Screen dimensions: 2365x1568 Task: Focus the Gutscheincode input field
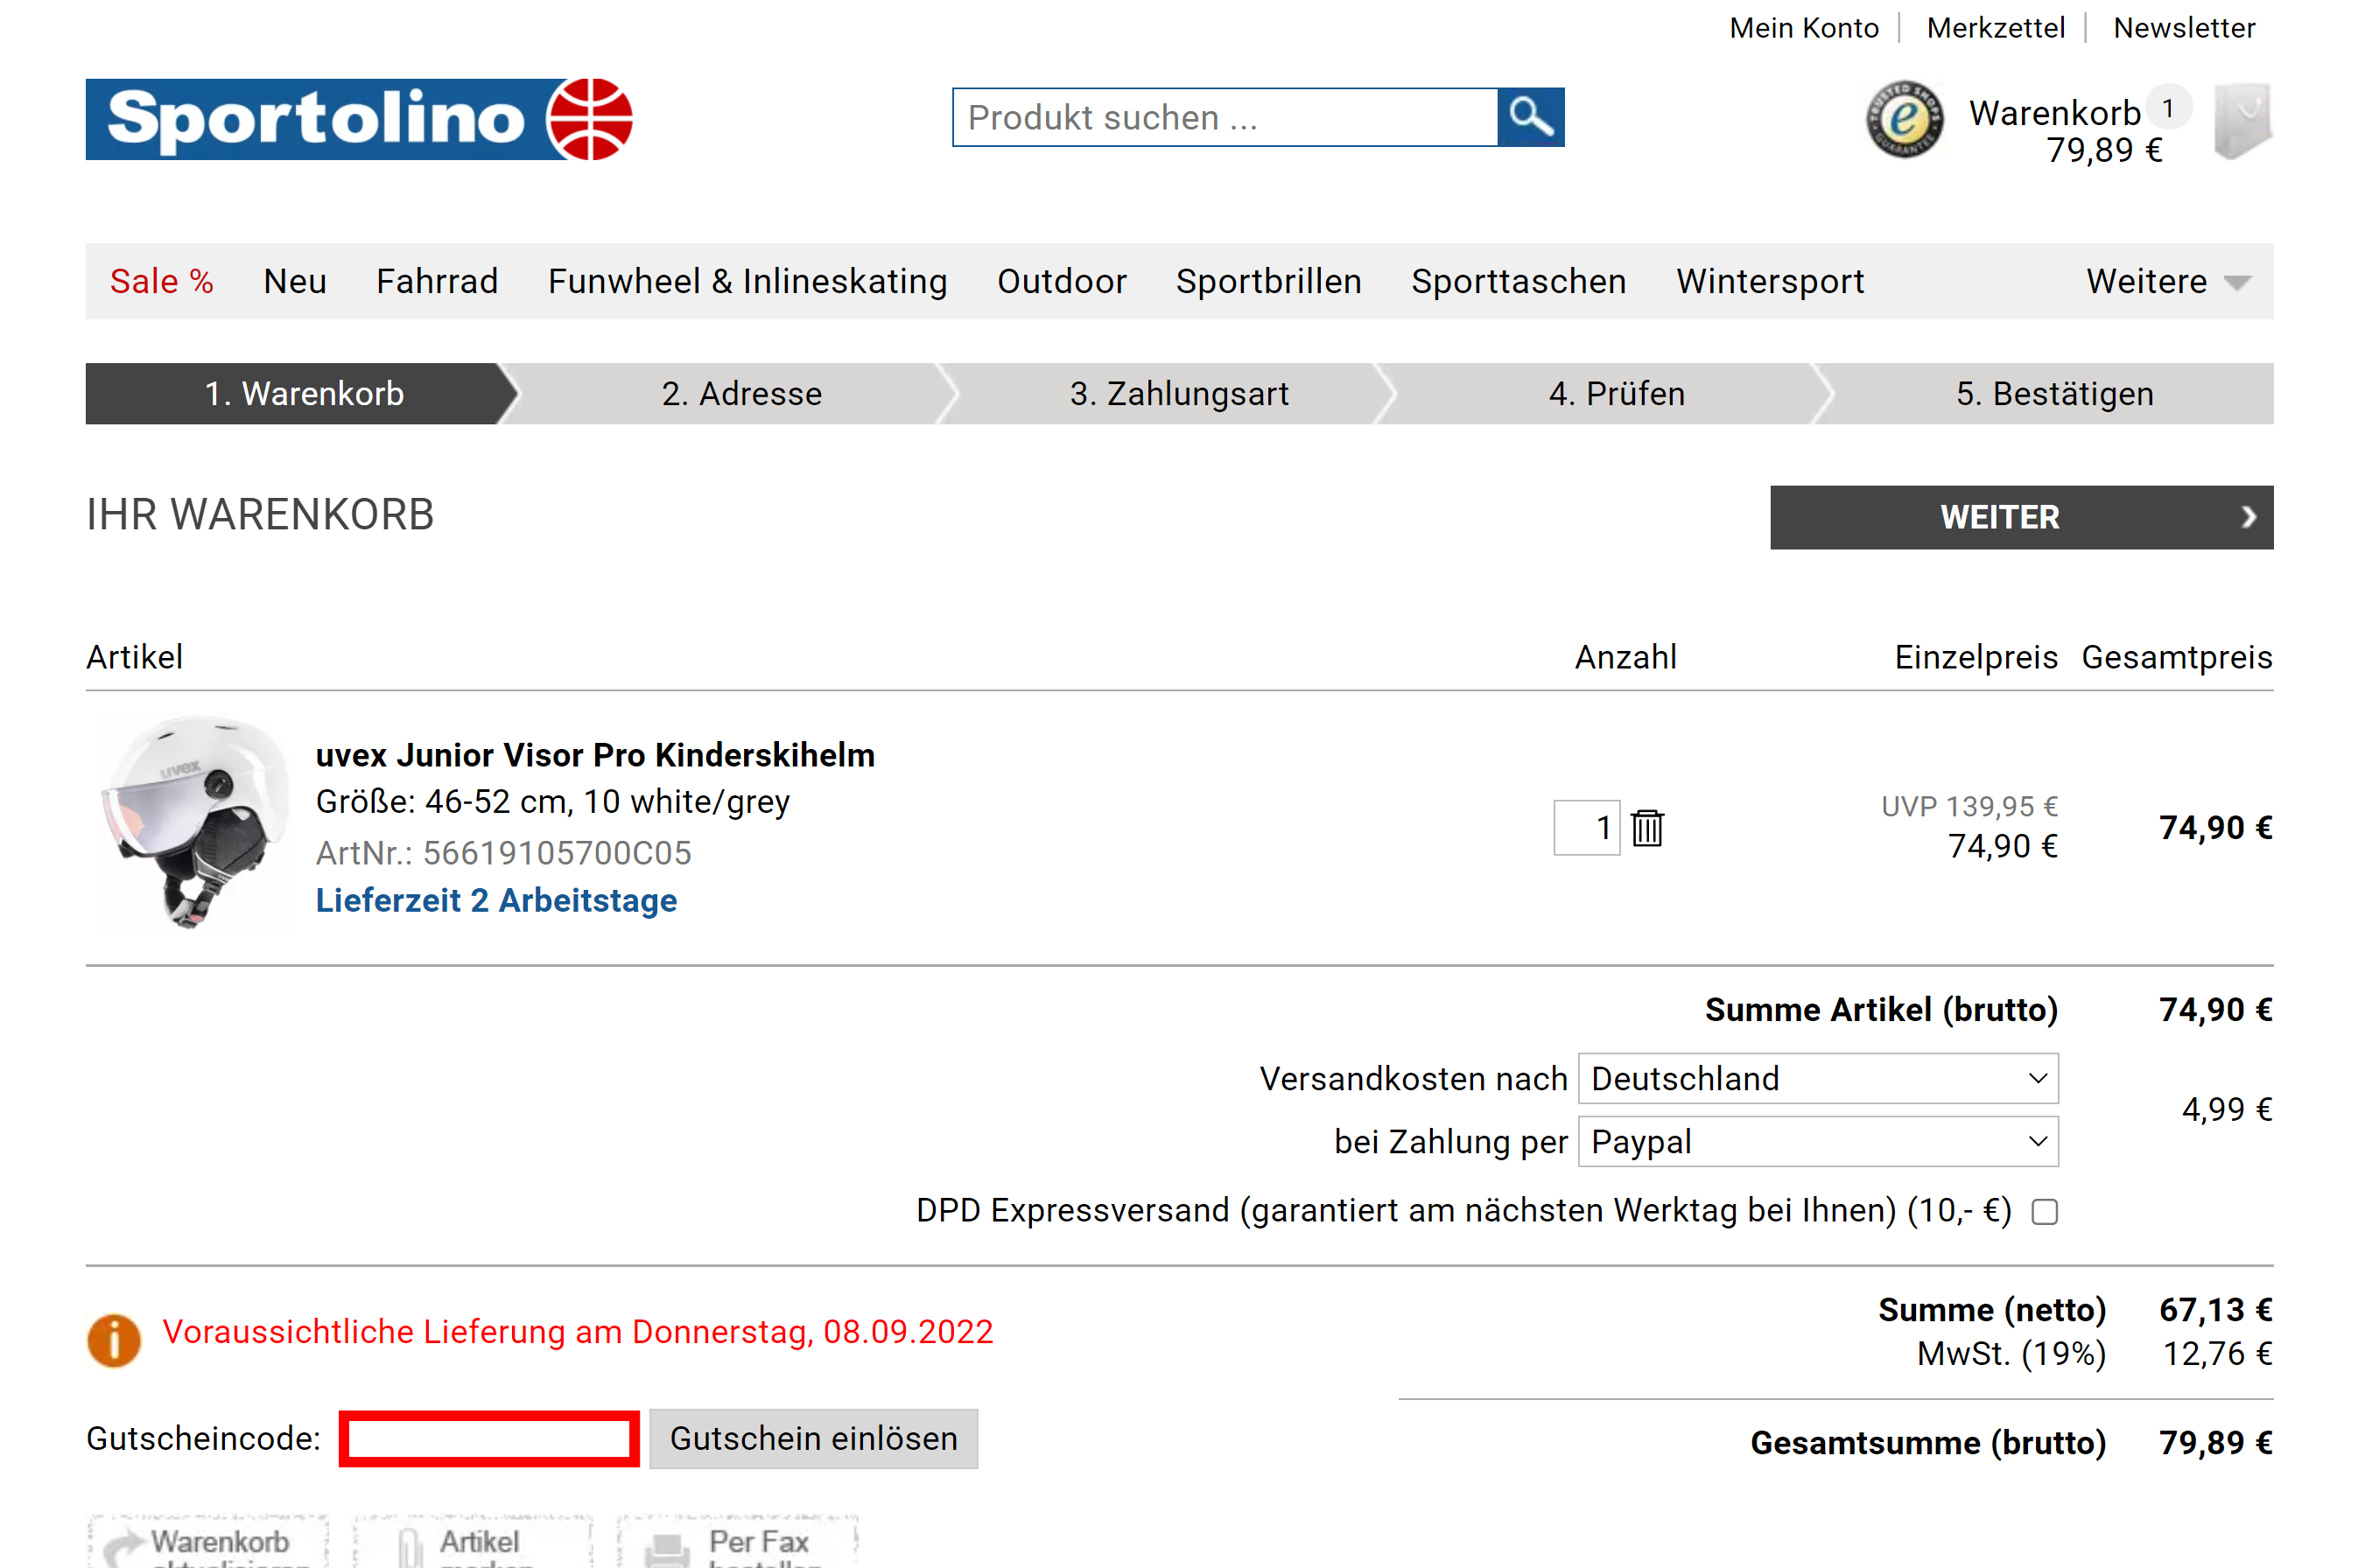[x=489, y=1438]
